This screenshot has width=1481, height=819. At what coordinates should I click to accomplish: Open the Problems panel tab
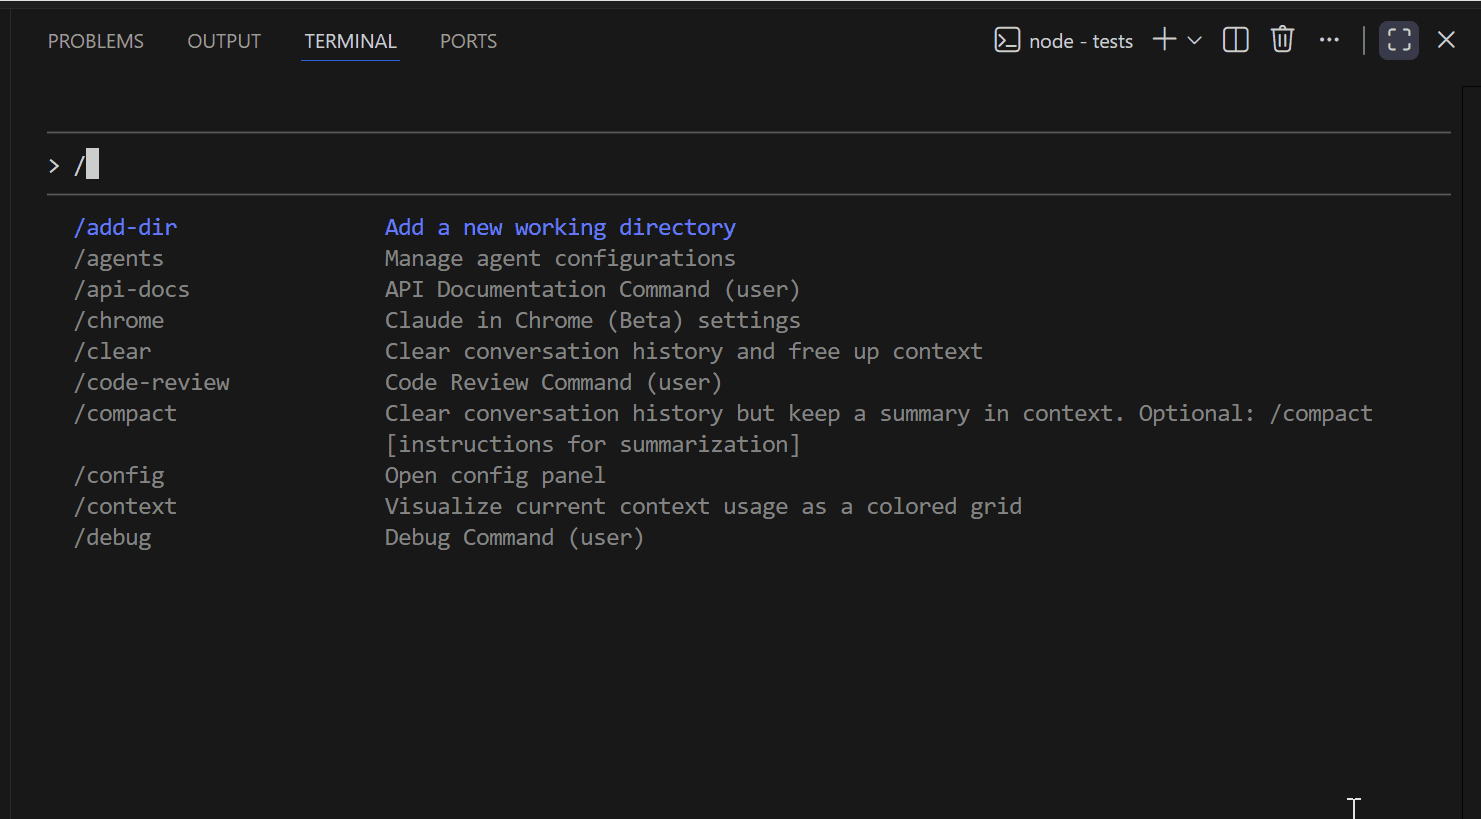click(96, 41)
